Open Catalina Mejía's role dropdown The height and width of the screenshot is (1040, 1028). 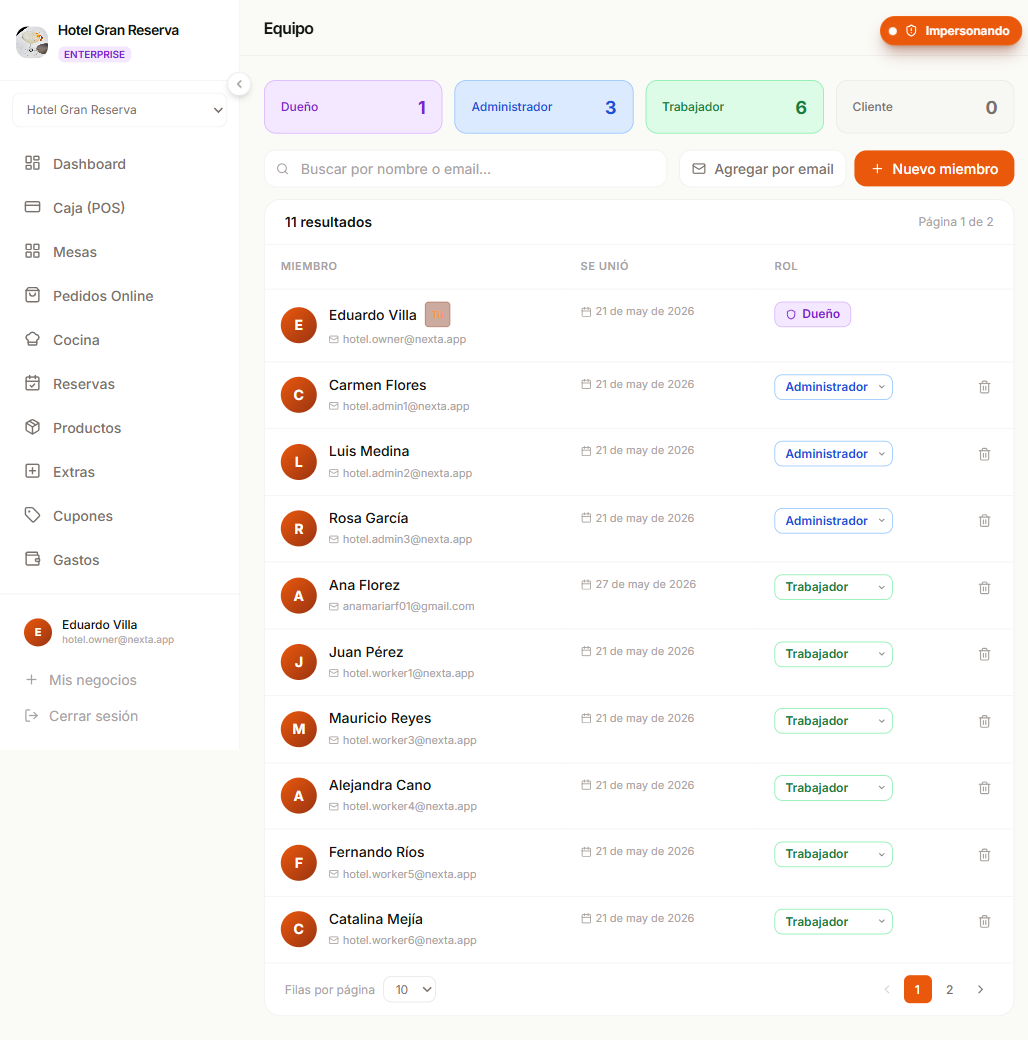[833, 921]
